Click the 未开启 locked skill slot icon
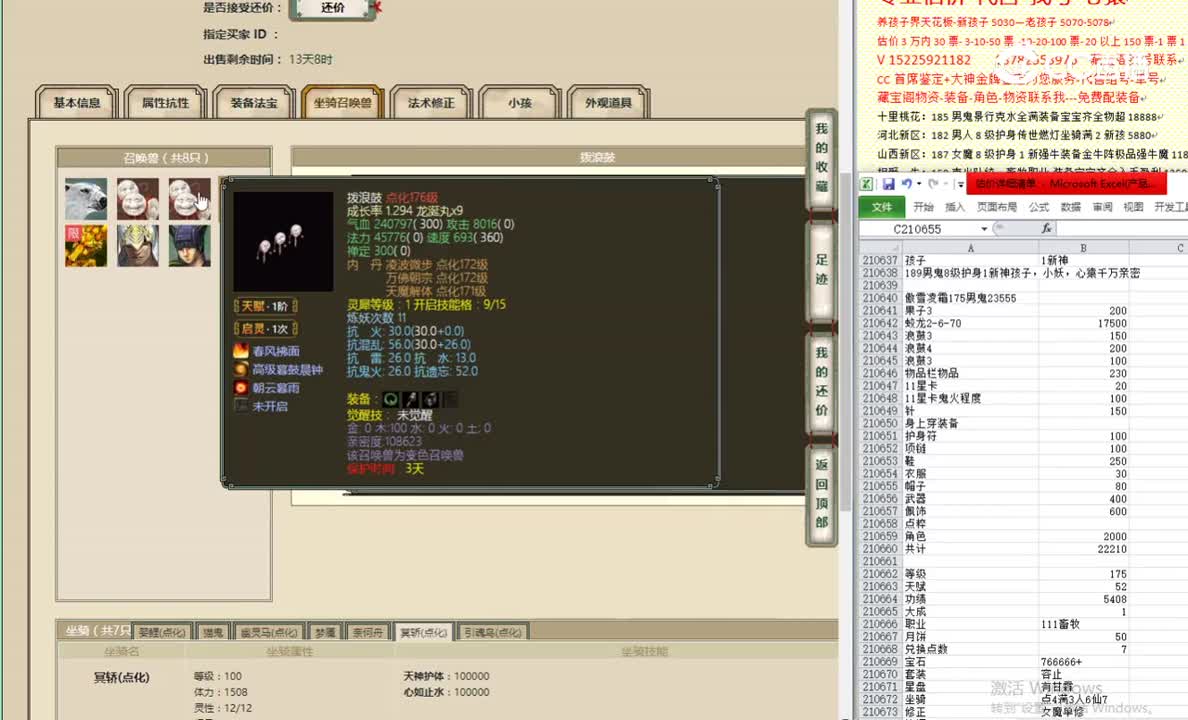 click(x=241, y=405)
